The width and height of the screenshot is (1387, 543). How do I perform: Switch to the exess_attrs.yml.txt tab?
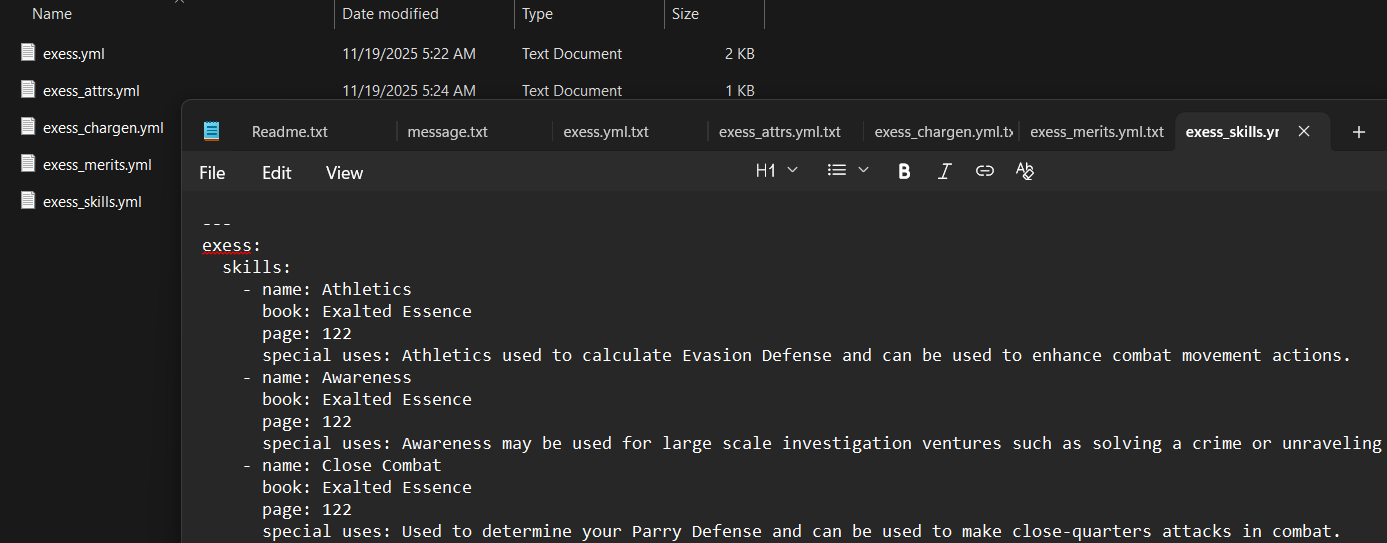[x=779, y=132]
